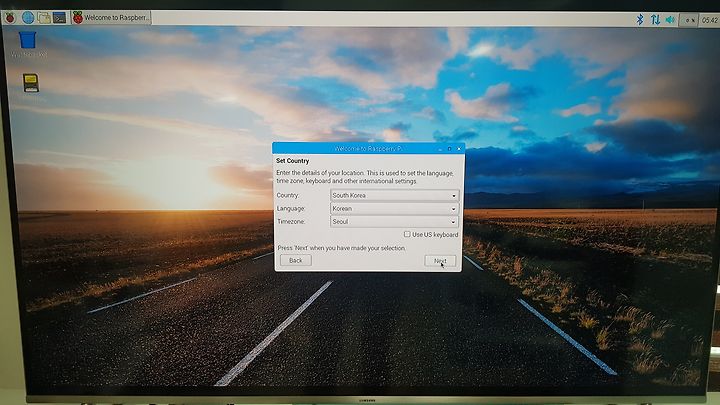Open the file manager folder icon
The width and height of the screenshot is (720, 405).
point(44,18)
